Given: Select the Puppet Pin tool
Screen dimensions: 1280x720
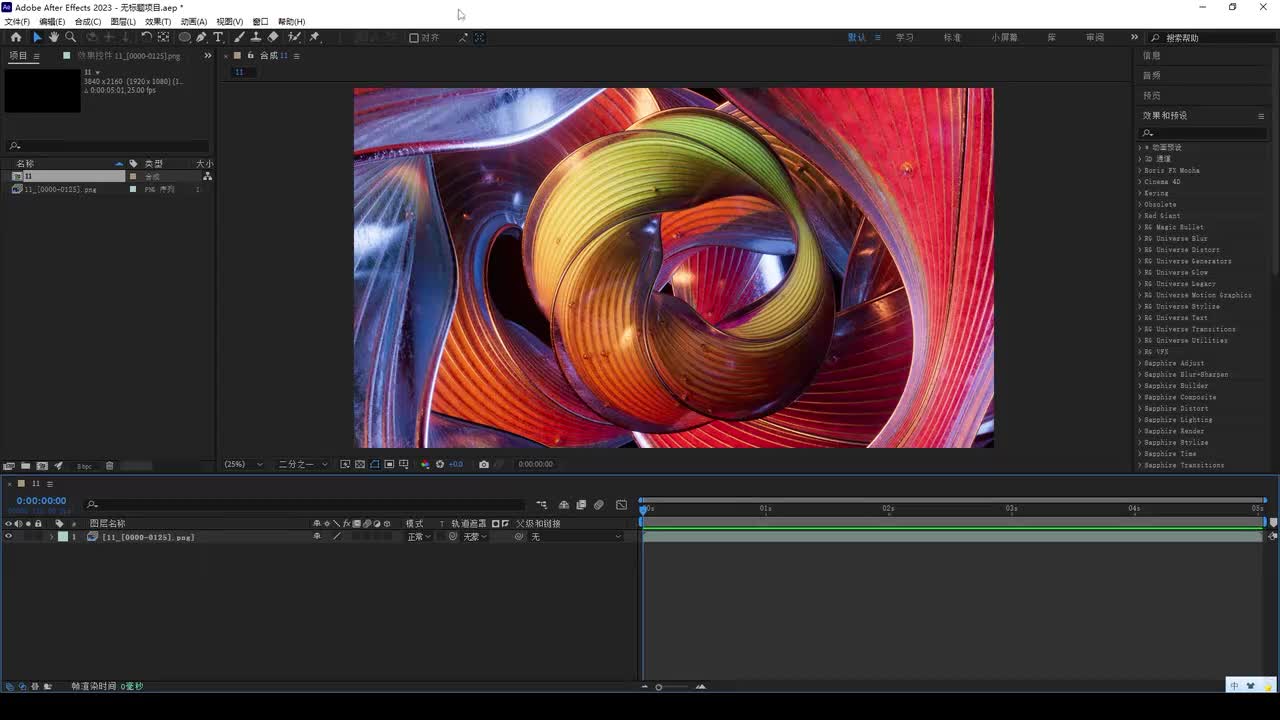Looking at the screenshot, I should tap(314, 37).
